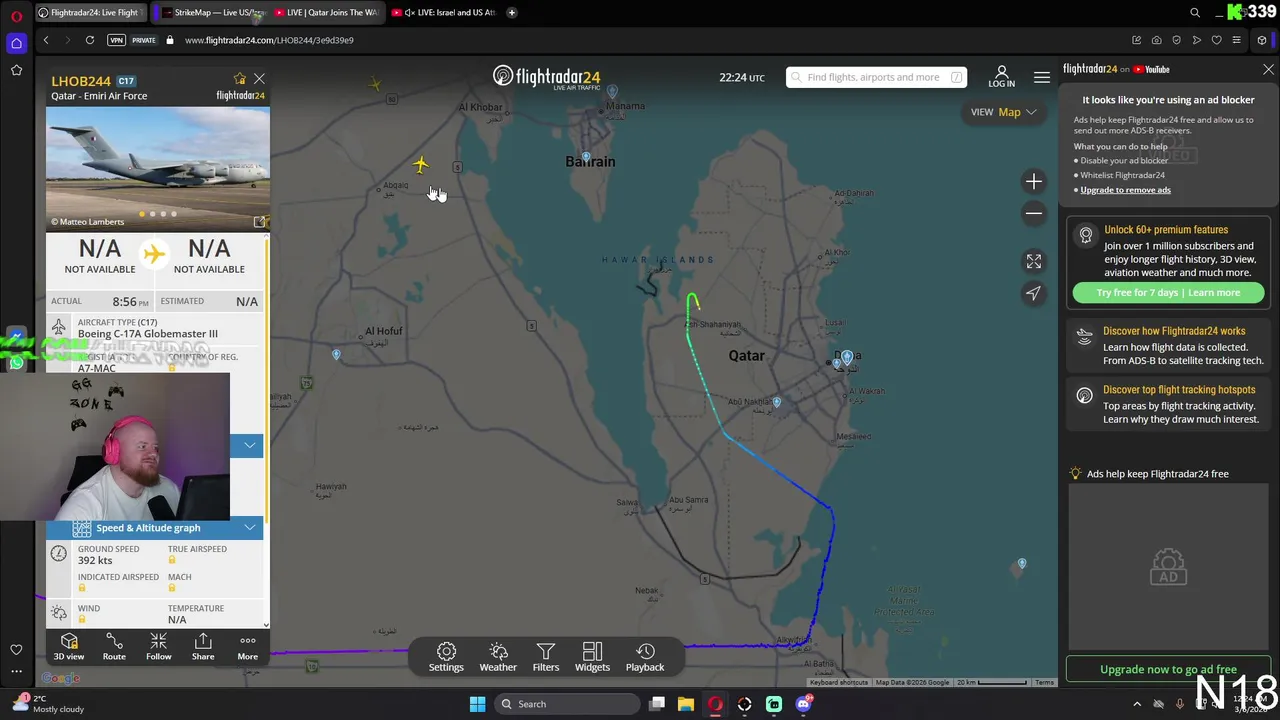The height and width of the screenshot is (720, 1280).
Task: Bookmark this flight with star-lock icon
Action: coord(240,79)
